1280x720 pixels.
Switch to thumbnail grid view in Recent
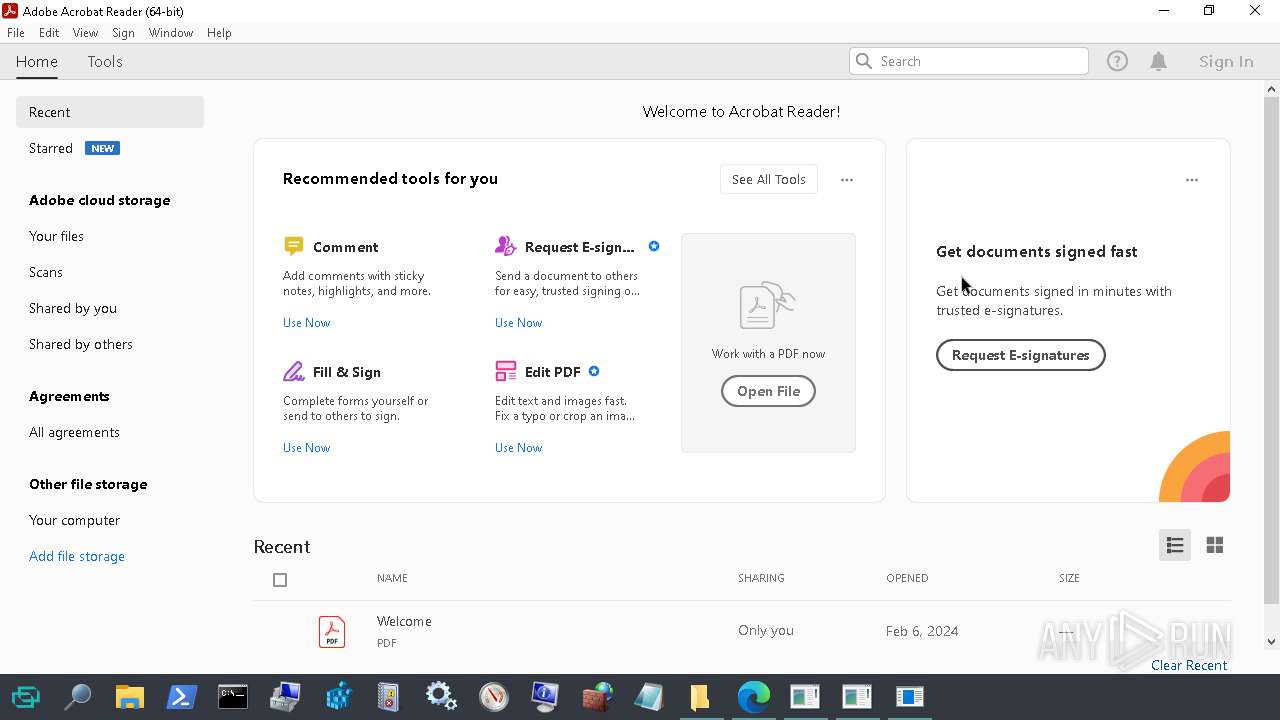(x=1215, y=545)
